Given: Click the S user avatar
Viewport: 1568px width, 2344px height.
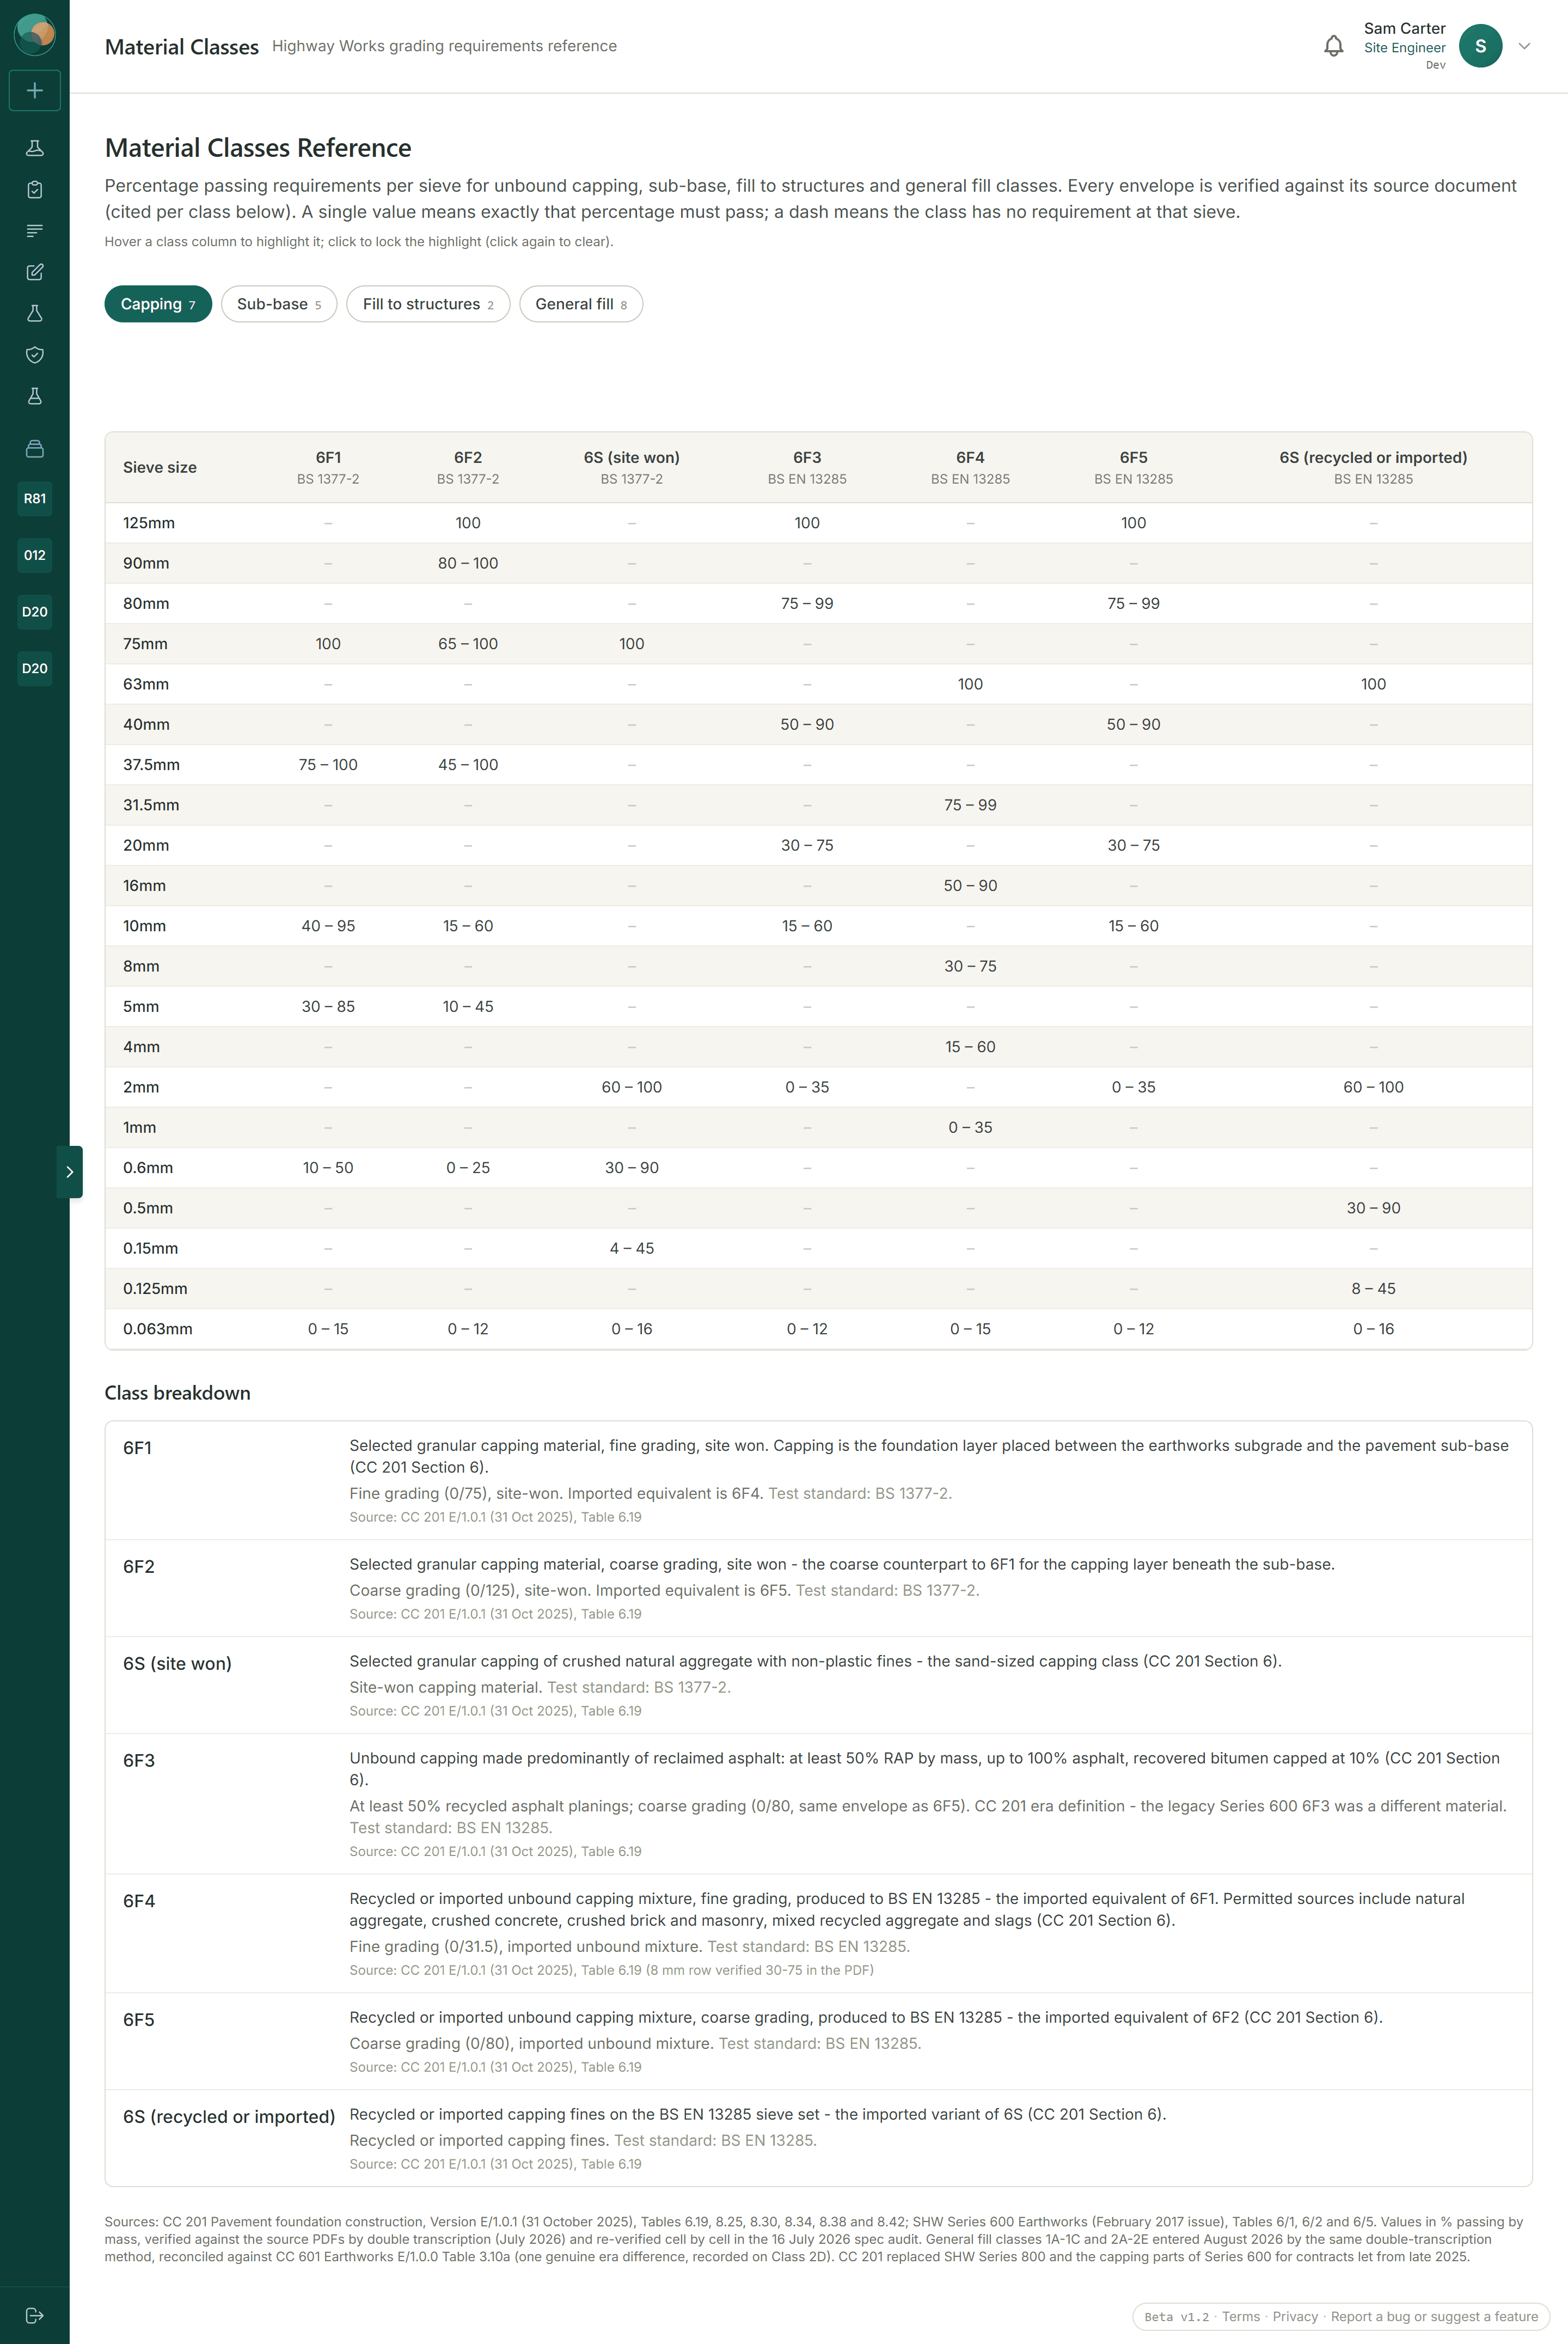Looking at the screenshot, I should [x=1480, y=46].
